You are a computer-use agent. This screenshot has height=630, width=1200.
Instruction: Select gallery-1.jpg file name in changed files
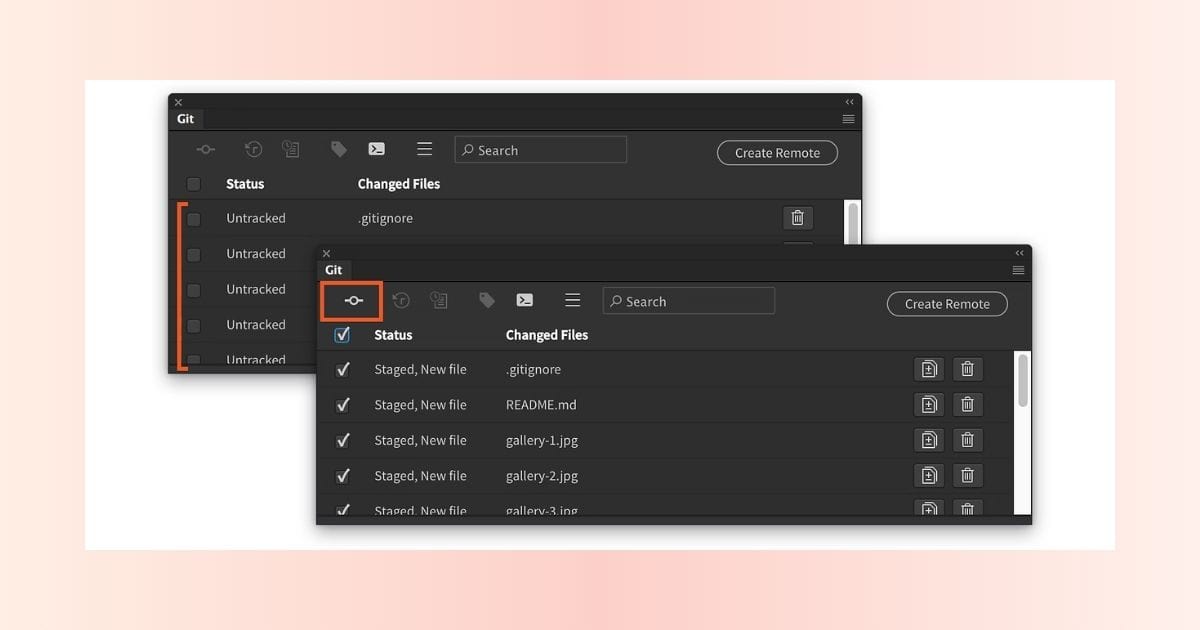(542, 440)
